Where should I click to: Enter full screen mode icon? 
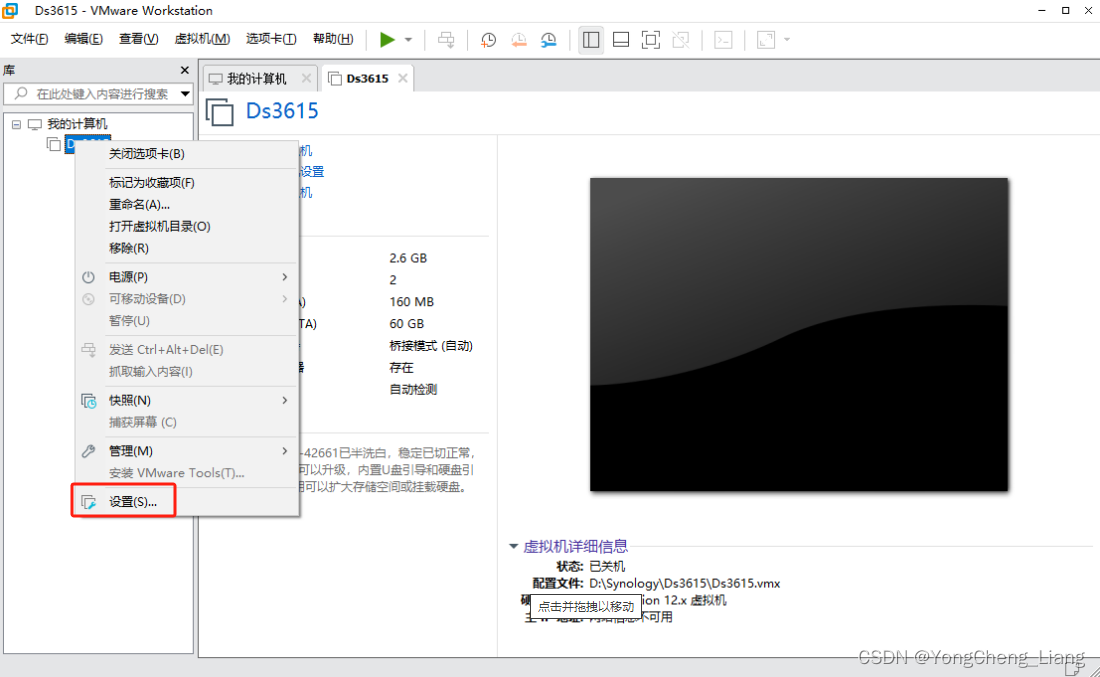pos(651,40)
